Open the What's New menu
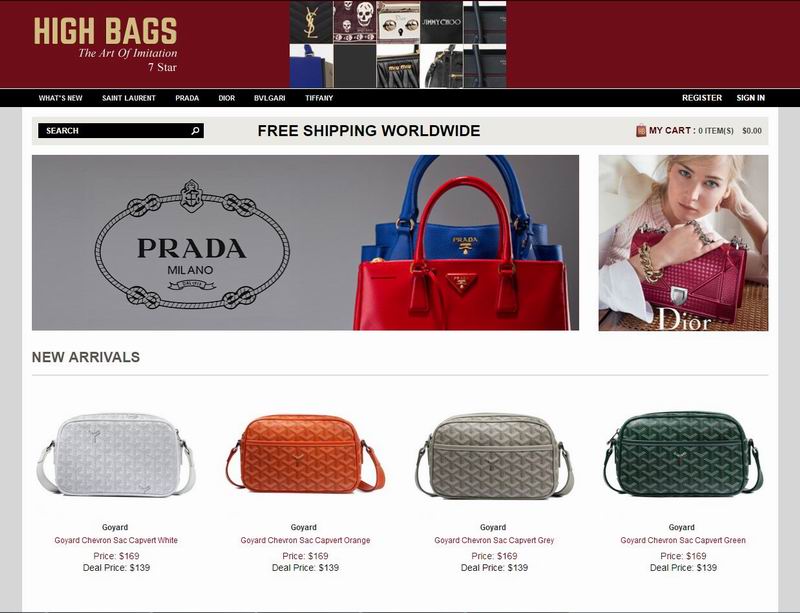 pos(60,98)
